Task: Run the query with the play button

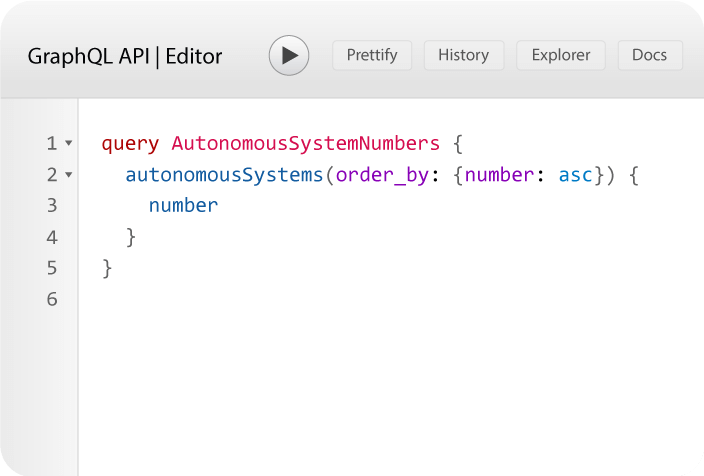Action: click(x=289, y=55)
